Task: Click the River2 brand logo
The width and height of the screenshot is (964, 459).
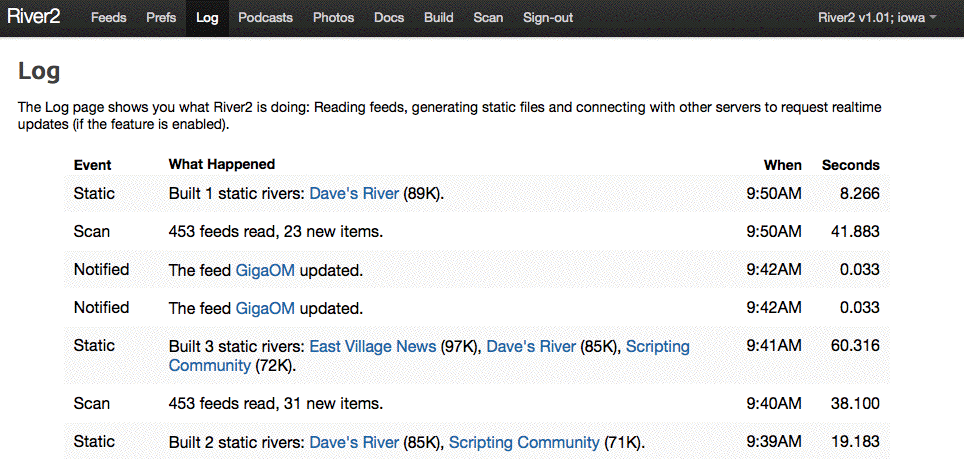Action: pyautogui.click(x=34, y=17)
